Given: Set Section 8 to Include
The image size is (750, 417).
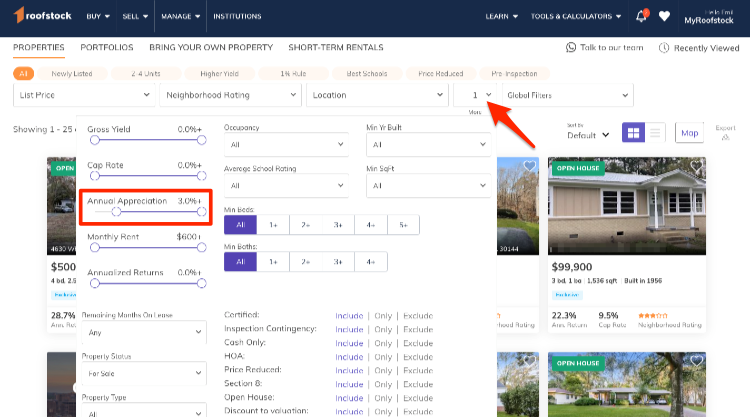Looking at the screenshot, I should point(349,384).
